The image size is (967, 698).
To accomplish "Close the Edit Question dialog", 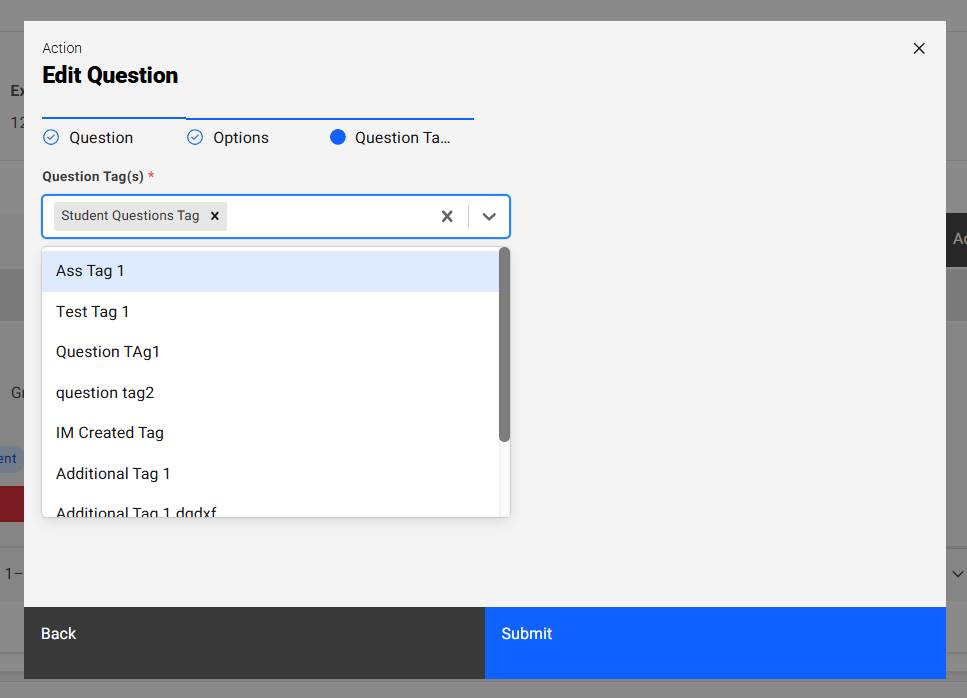I will click(x=919, y=48).
